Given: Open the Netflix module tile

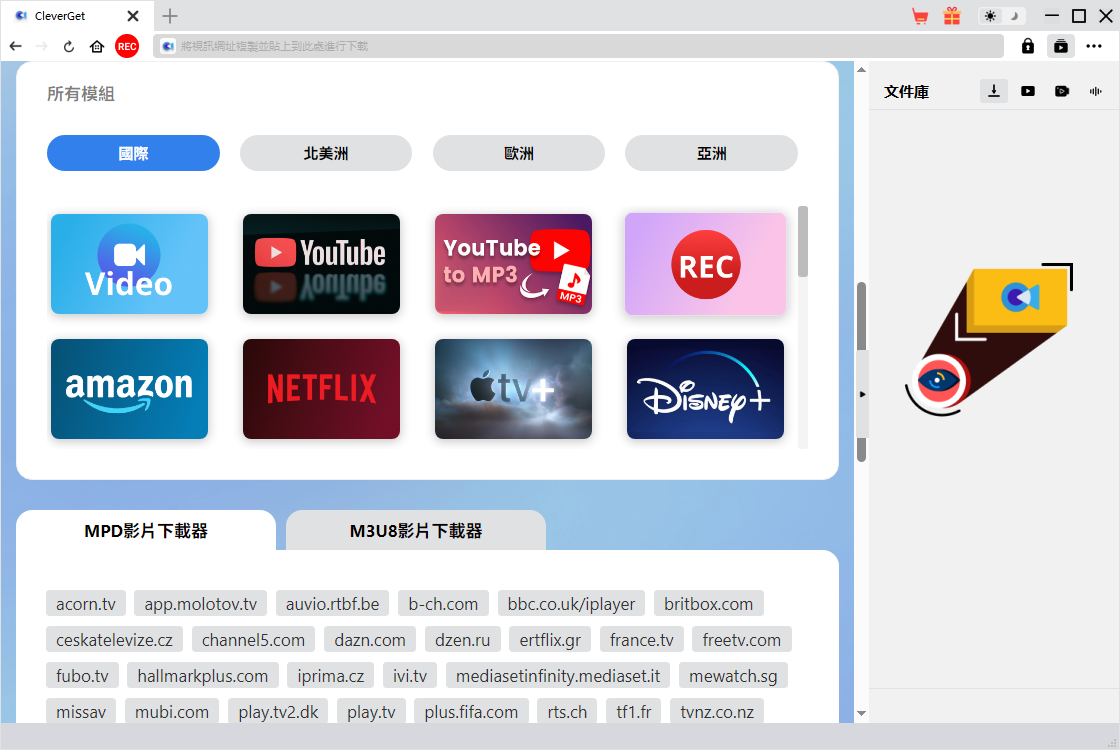Looking at the screenshot, I should pyautogui.click(x=321, y=389).
